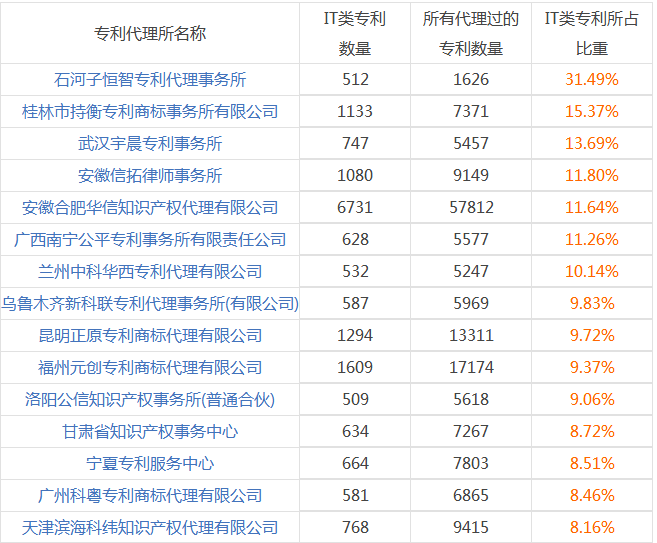
Task: Click total patent count 9415
Action: (471, 527)
